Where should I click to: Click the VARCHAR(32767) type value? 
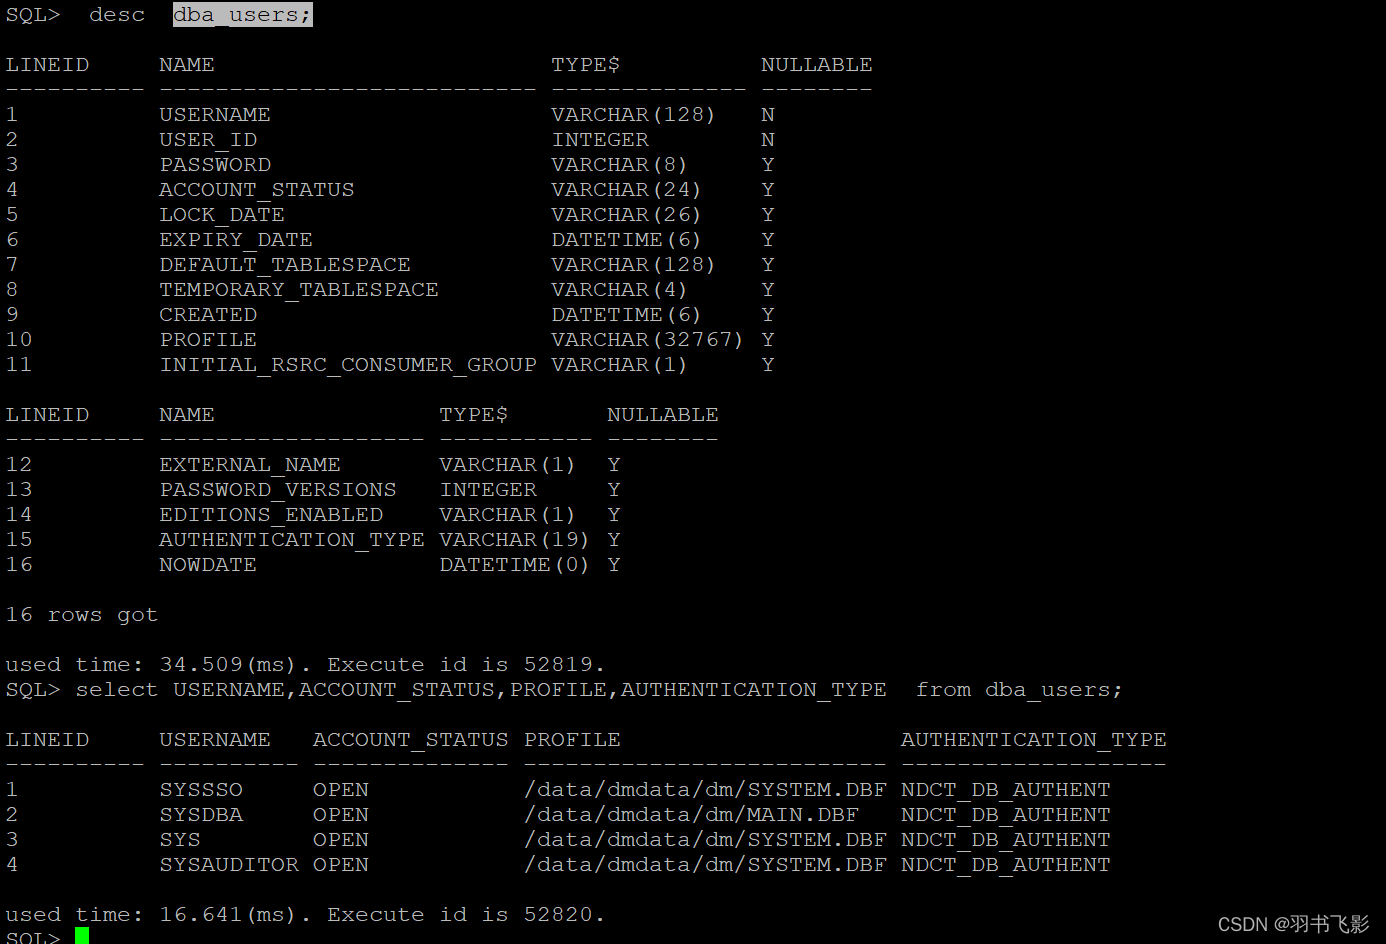[x=647, y=340]
